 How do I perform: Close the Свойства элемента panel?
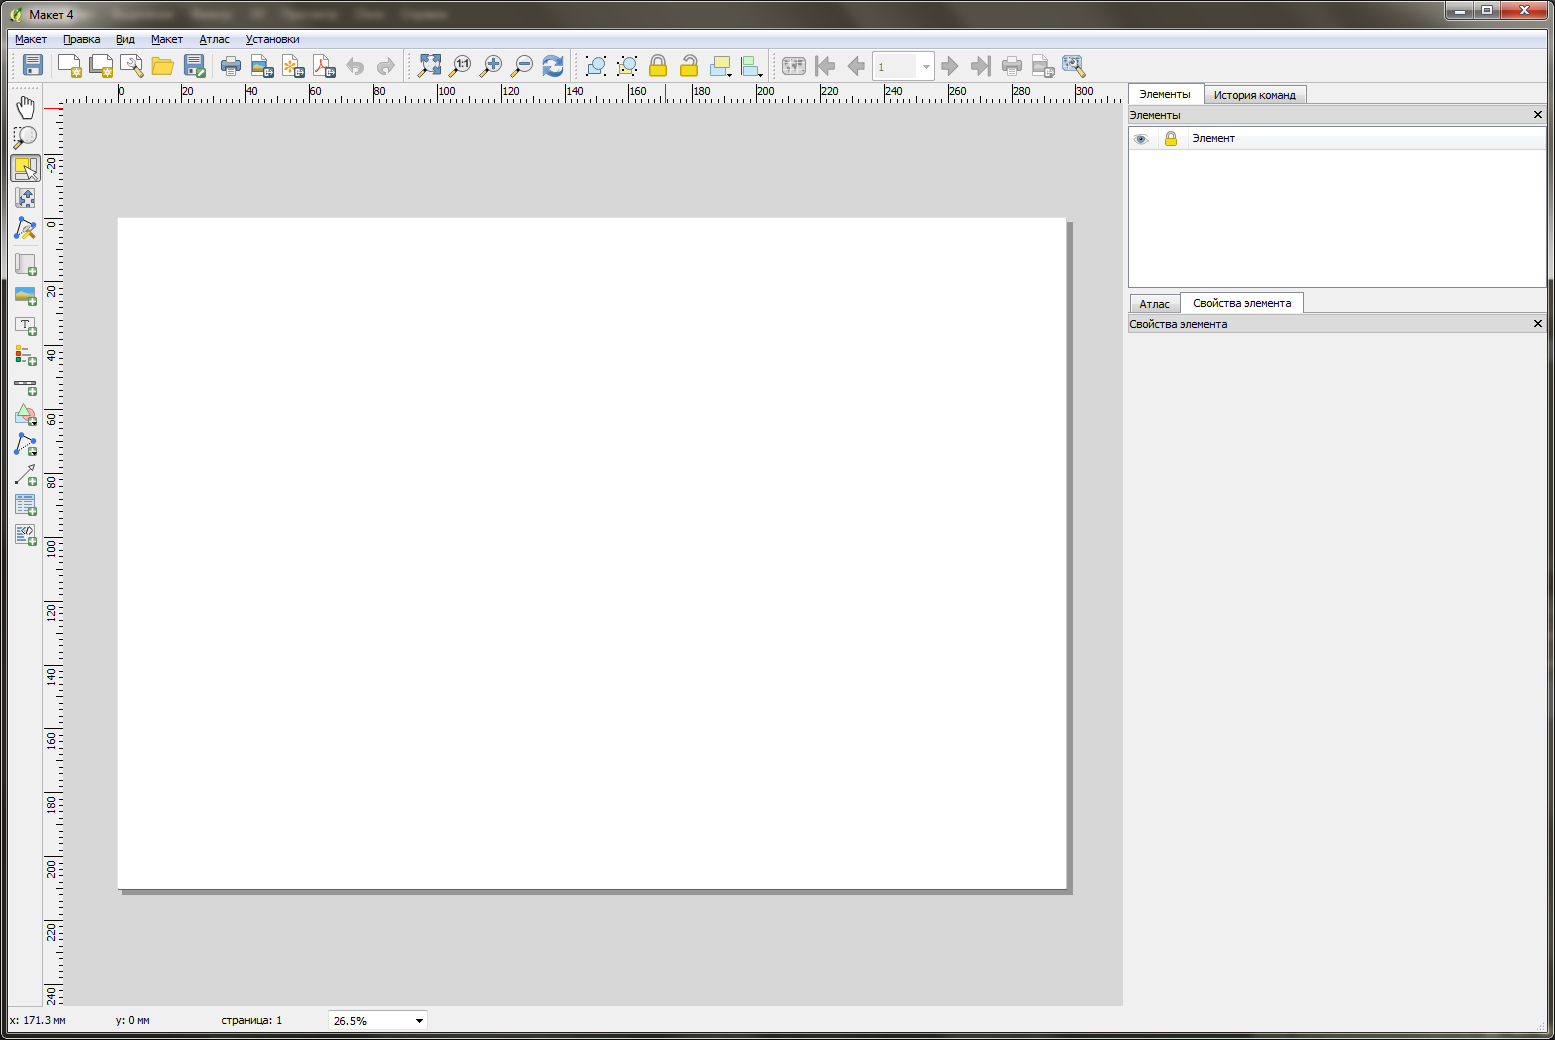click(1537, 324)
